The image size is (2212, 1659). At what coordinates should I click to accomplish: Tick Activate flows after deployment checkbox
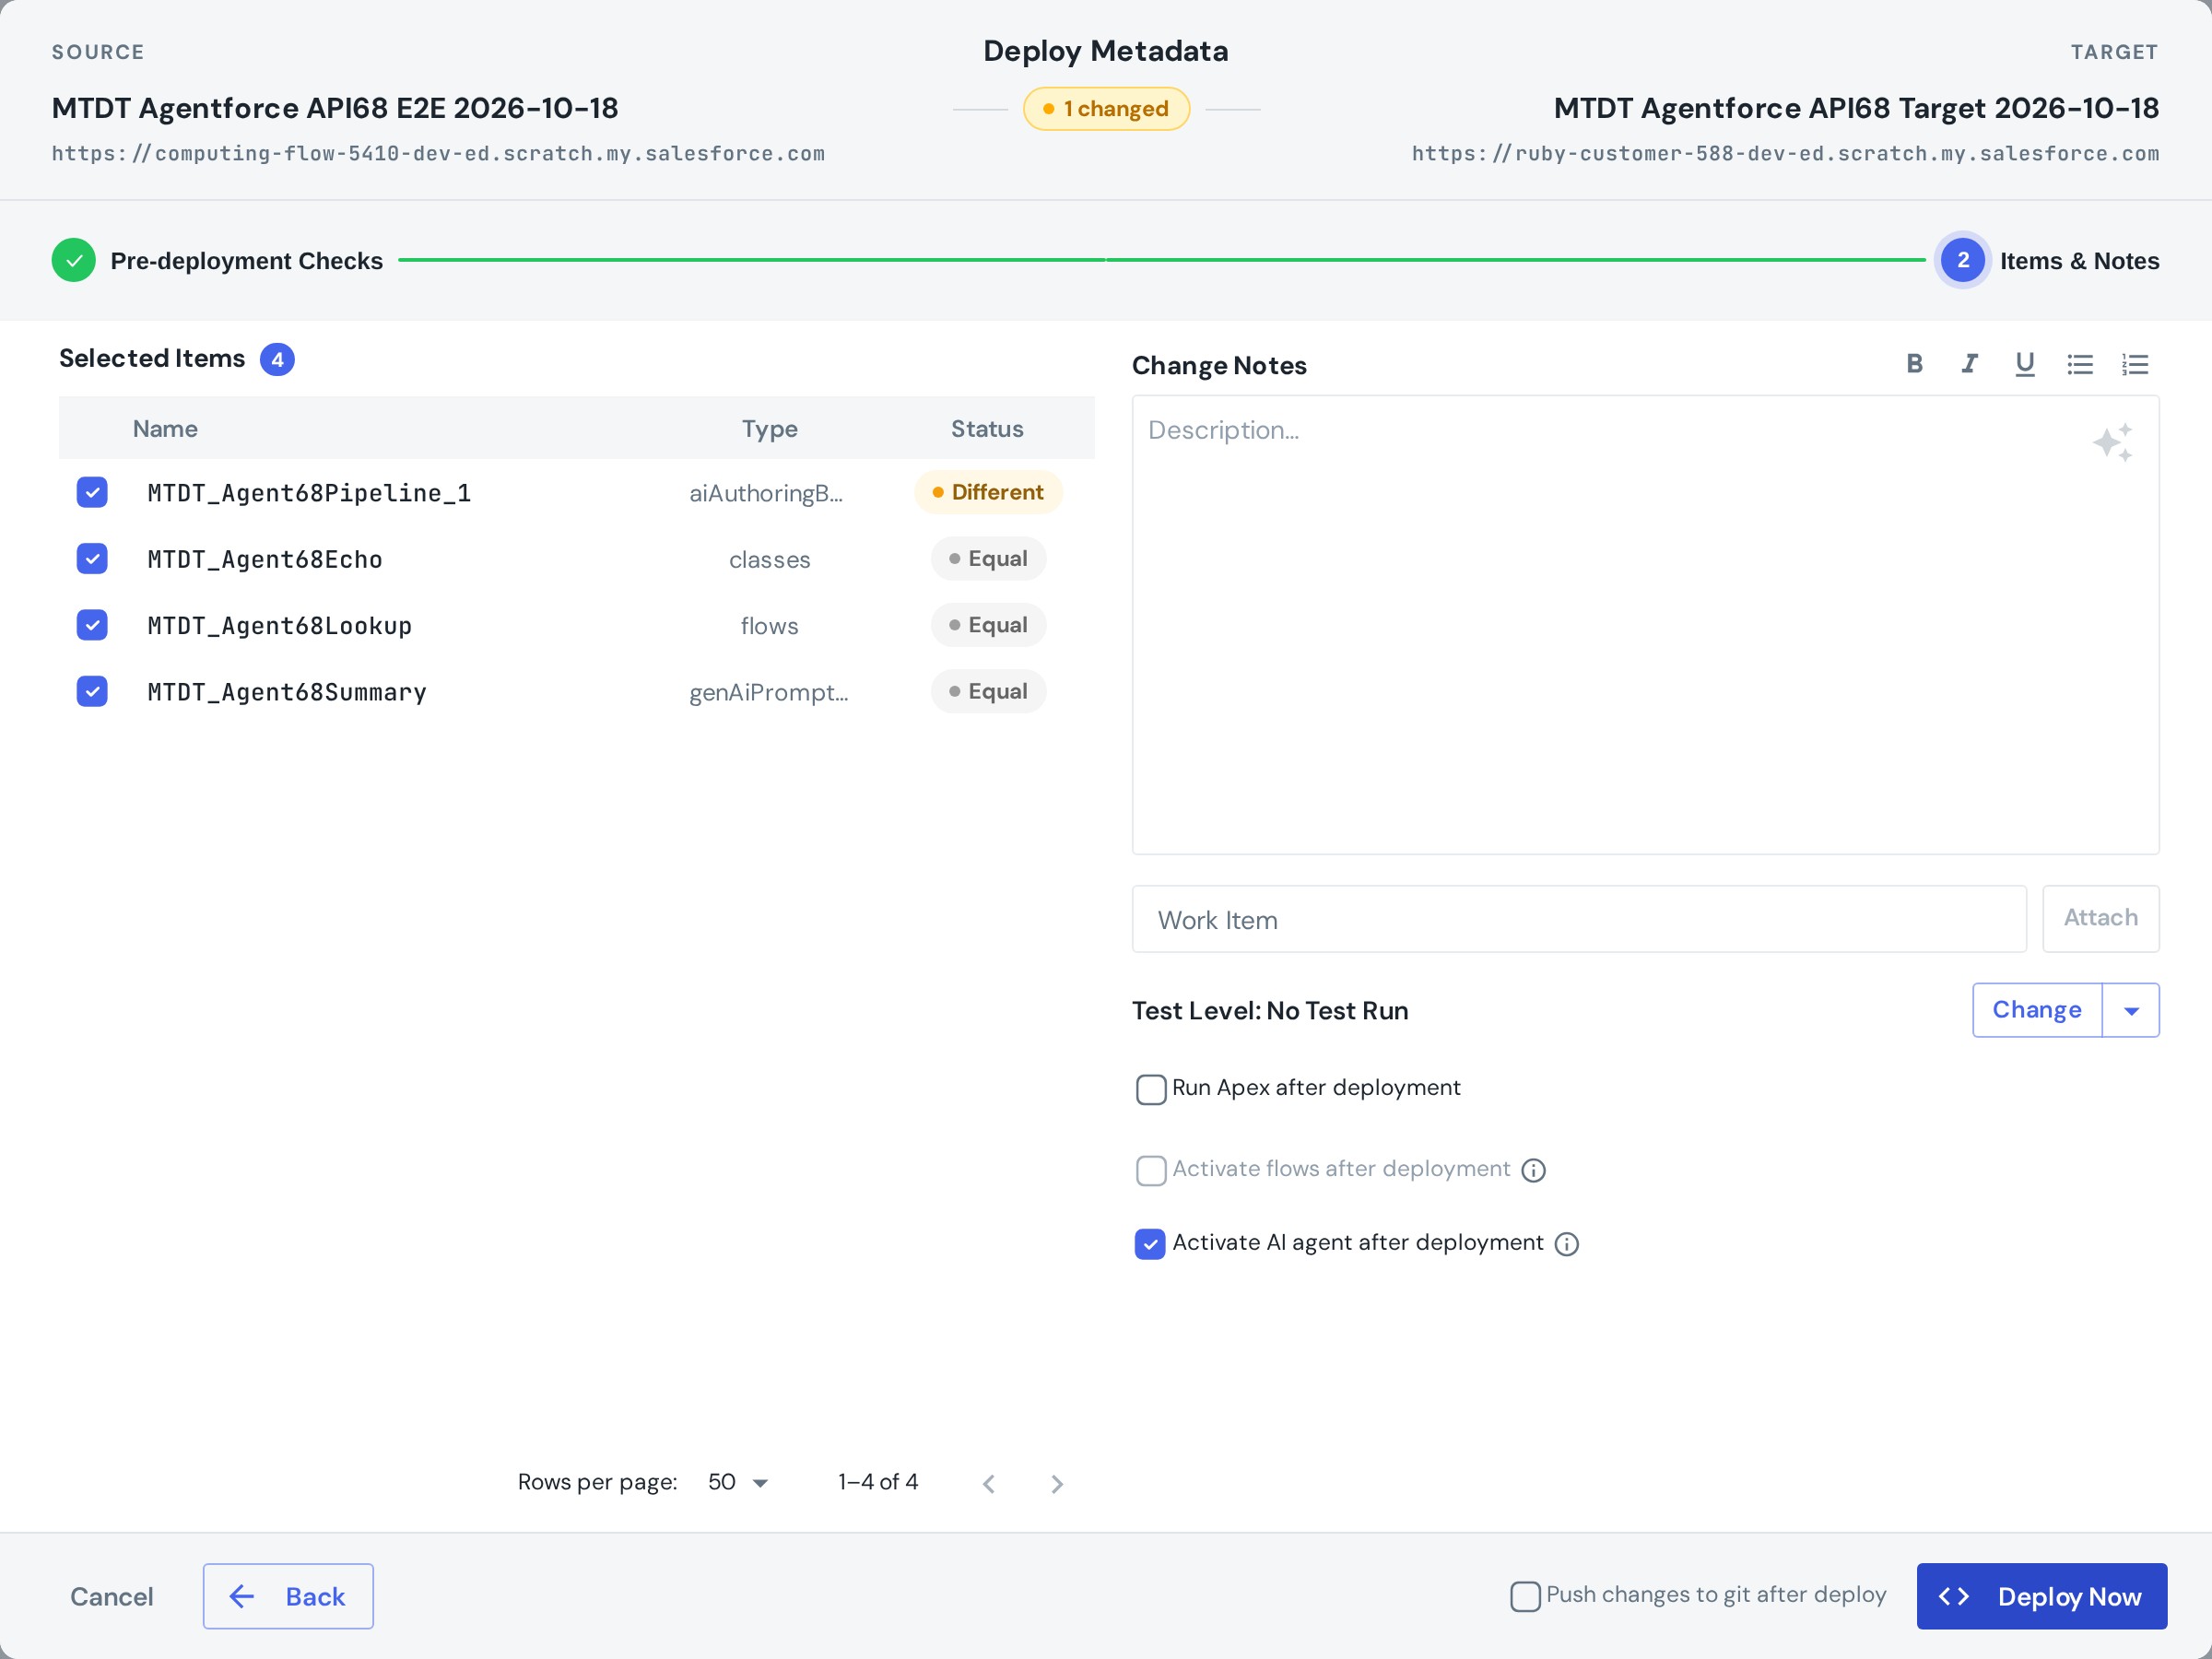1150,1170
